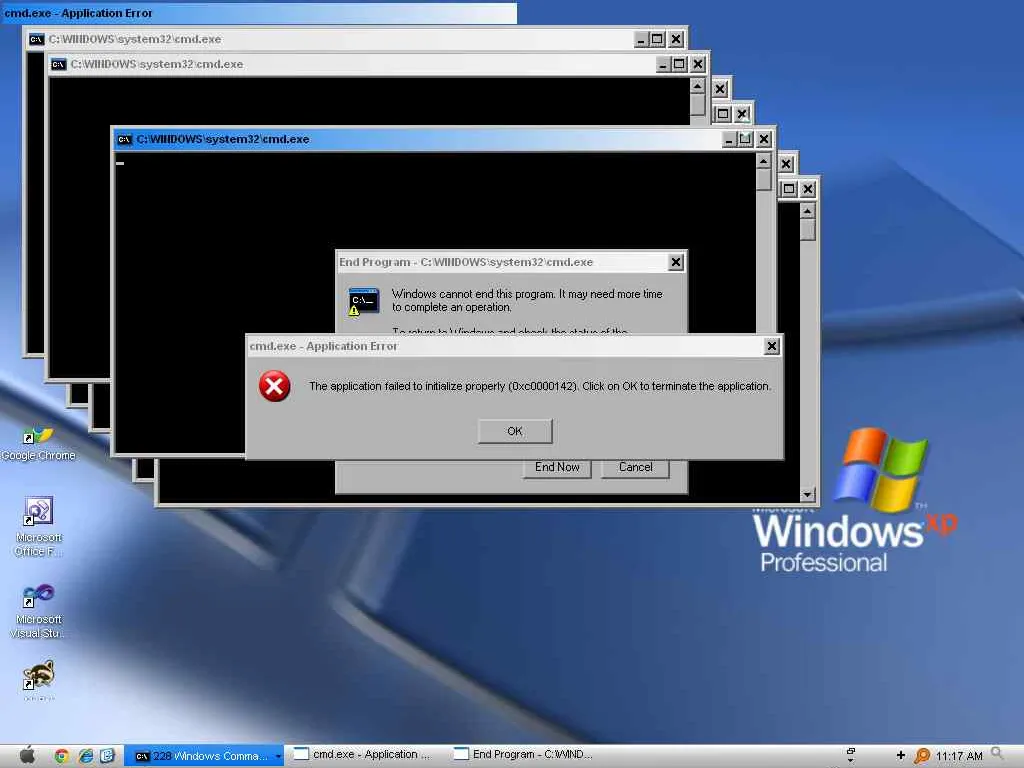Close the cmd.exe Application Error dialog
The width and height of the screenshot is (1024, 768).
click(771, 346)
